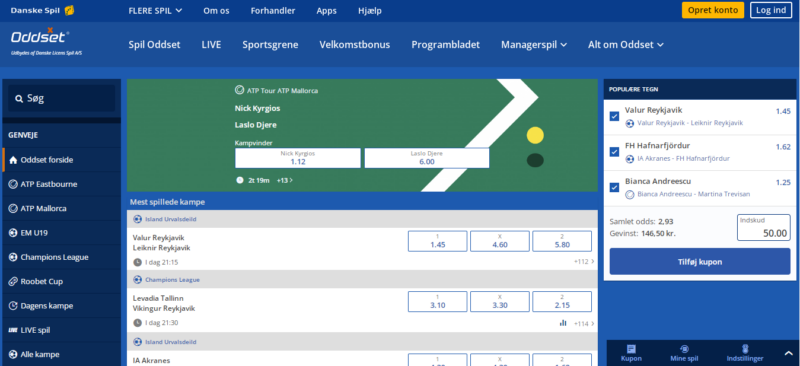Click the football icon beside Champions League sidebar
The image size is (800, 366).
pyautogui.click(x=13, y=257)
